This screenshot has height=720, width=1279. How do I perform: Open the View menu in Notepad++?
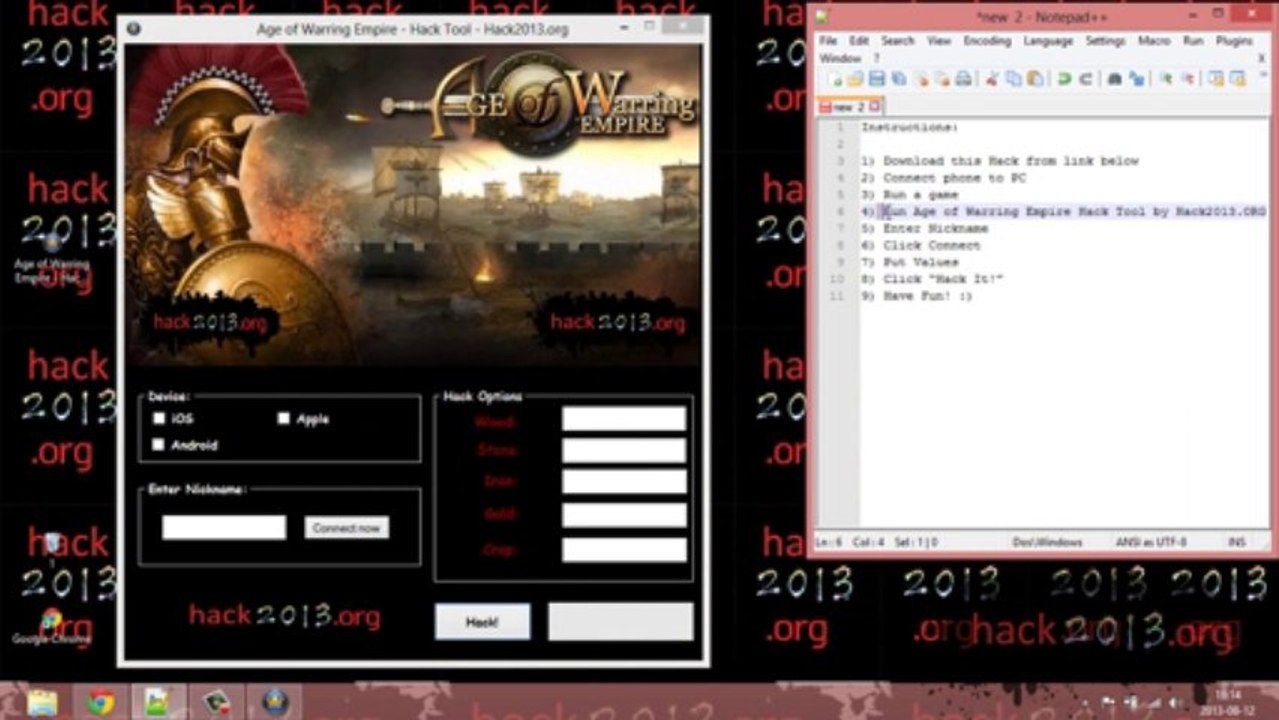point(939,41)
